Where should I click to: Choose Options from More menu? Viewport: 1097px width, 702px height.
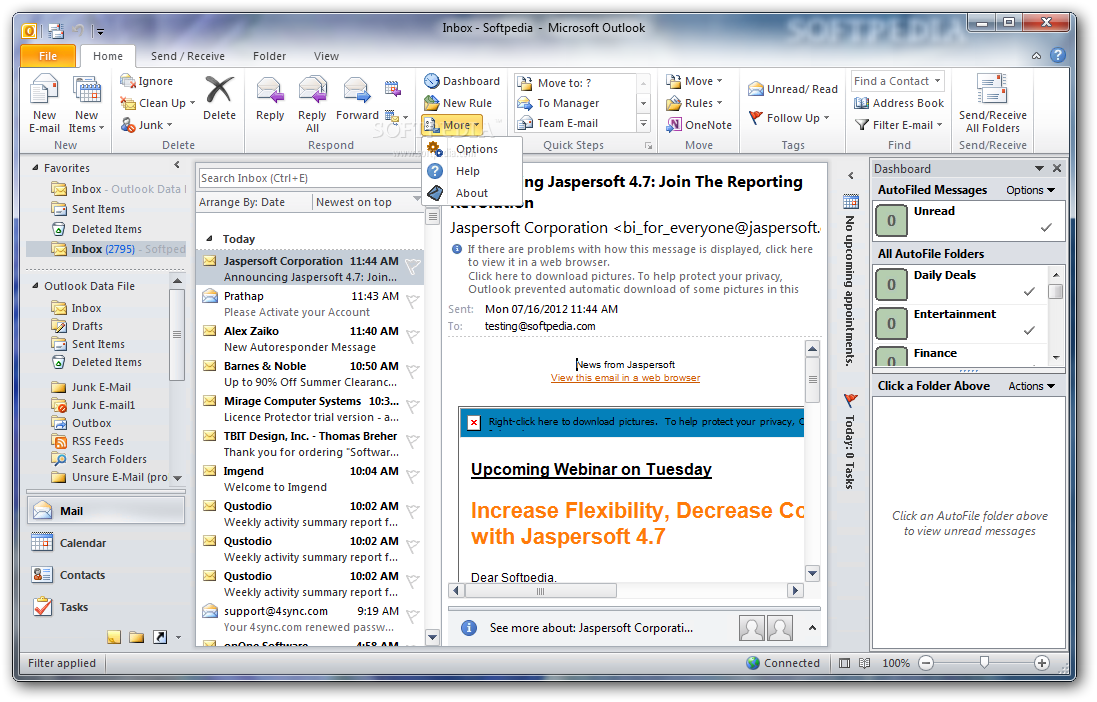[x=473, y=149]
